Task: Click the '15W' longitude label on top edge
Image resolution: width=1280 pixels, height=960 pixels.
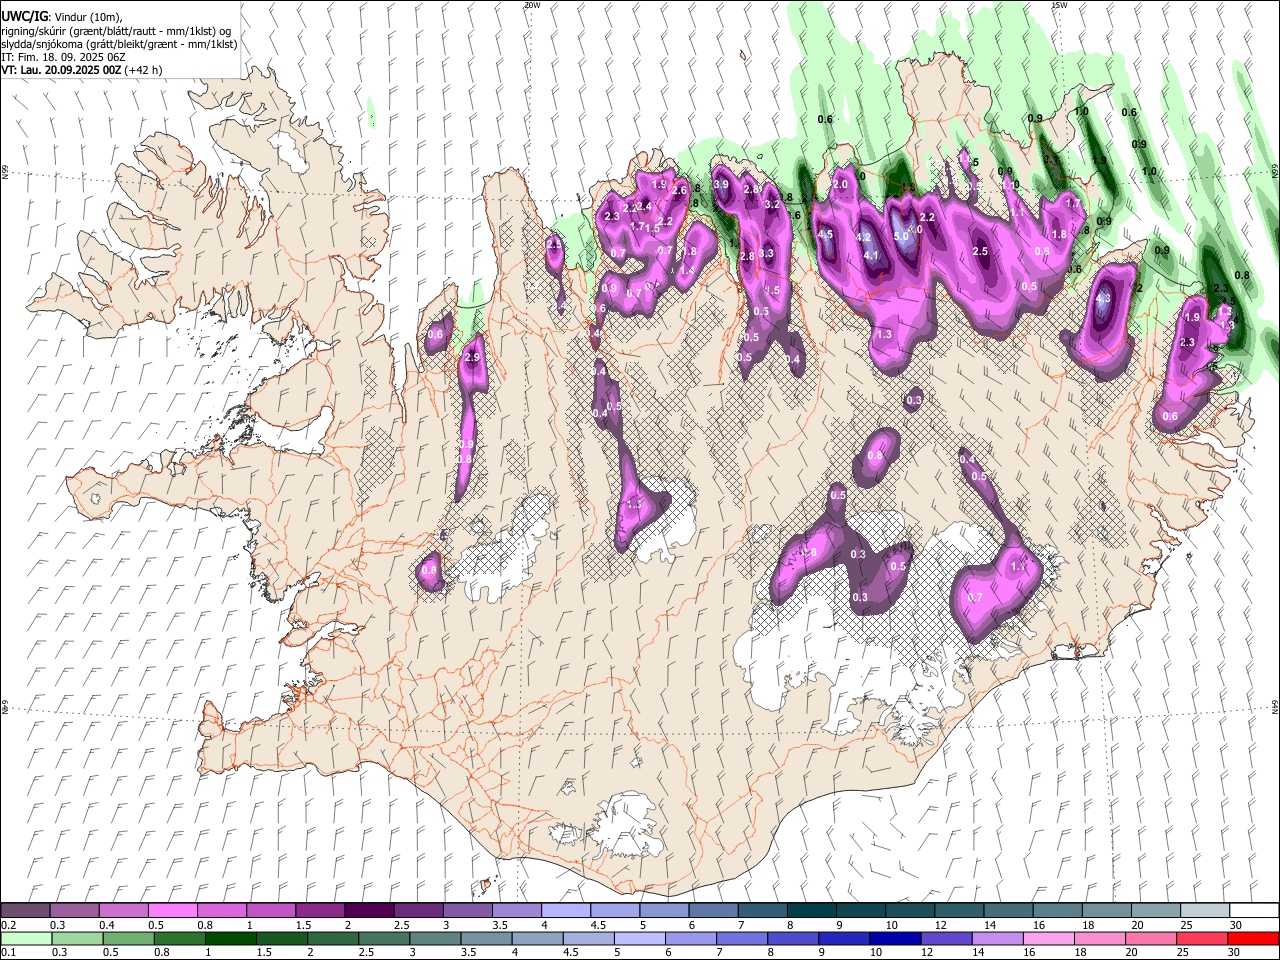Action: [1059, 5]
